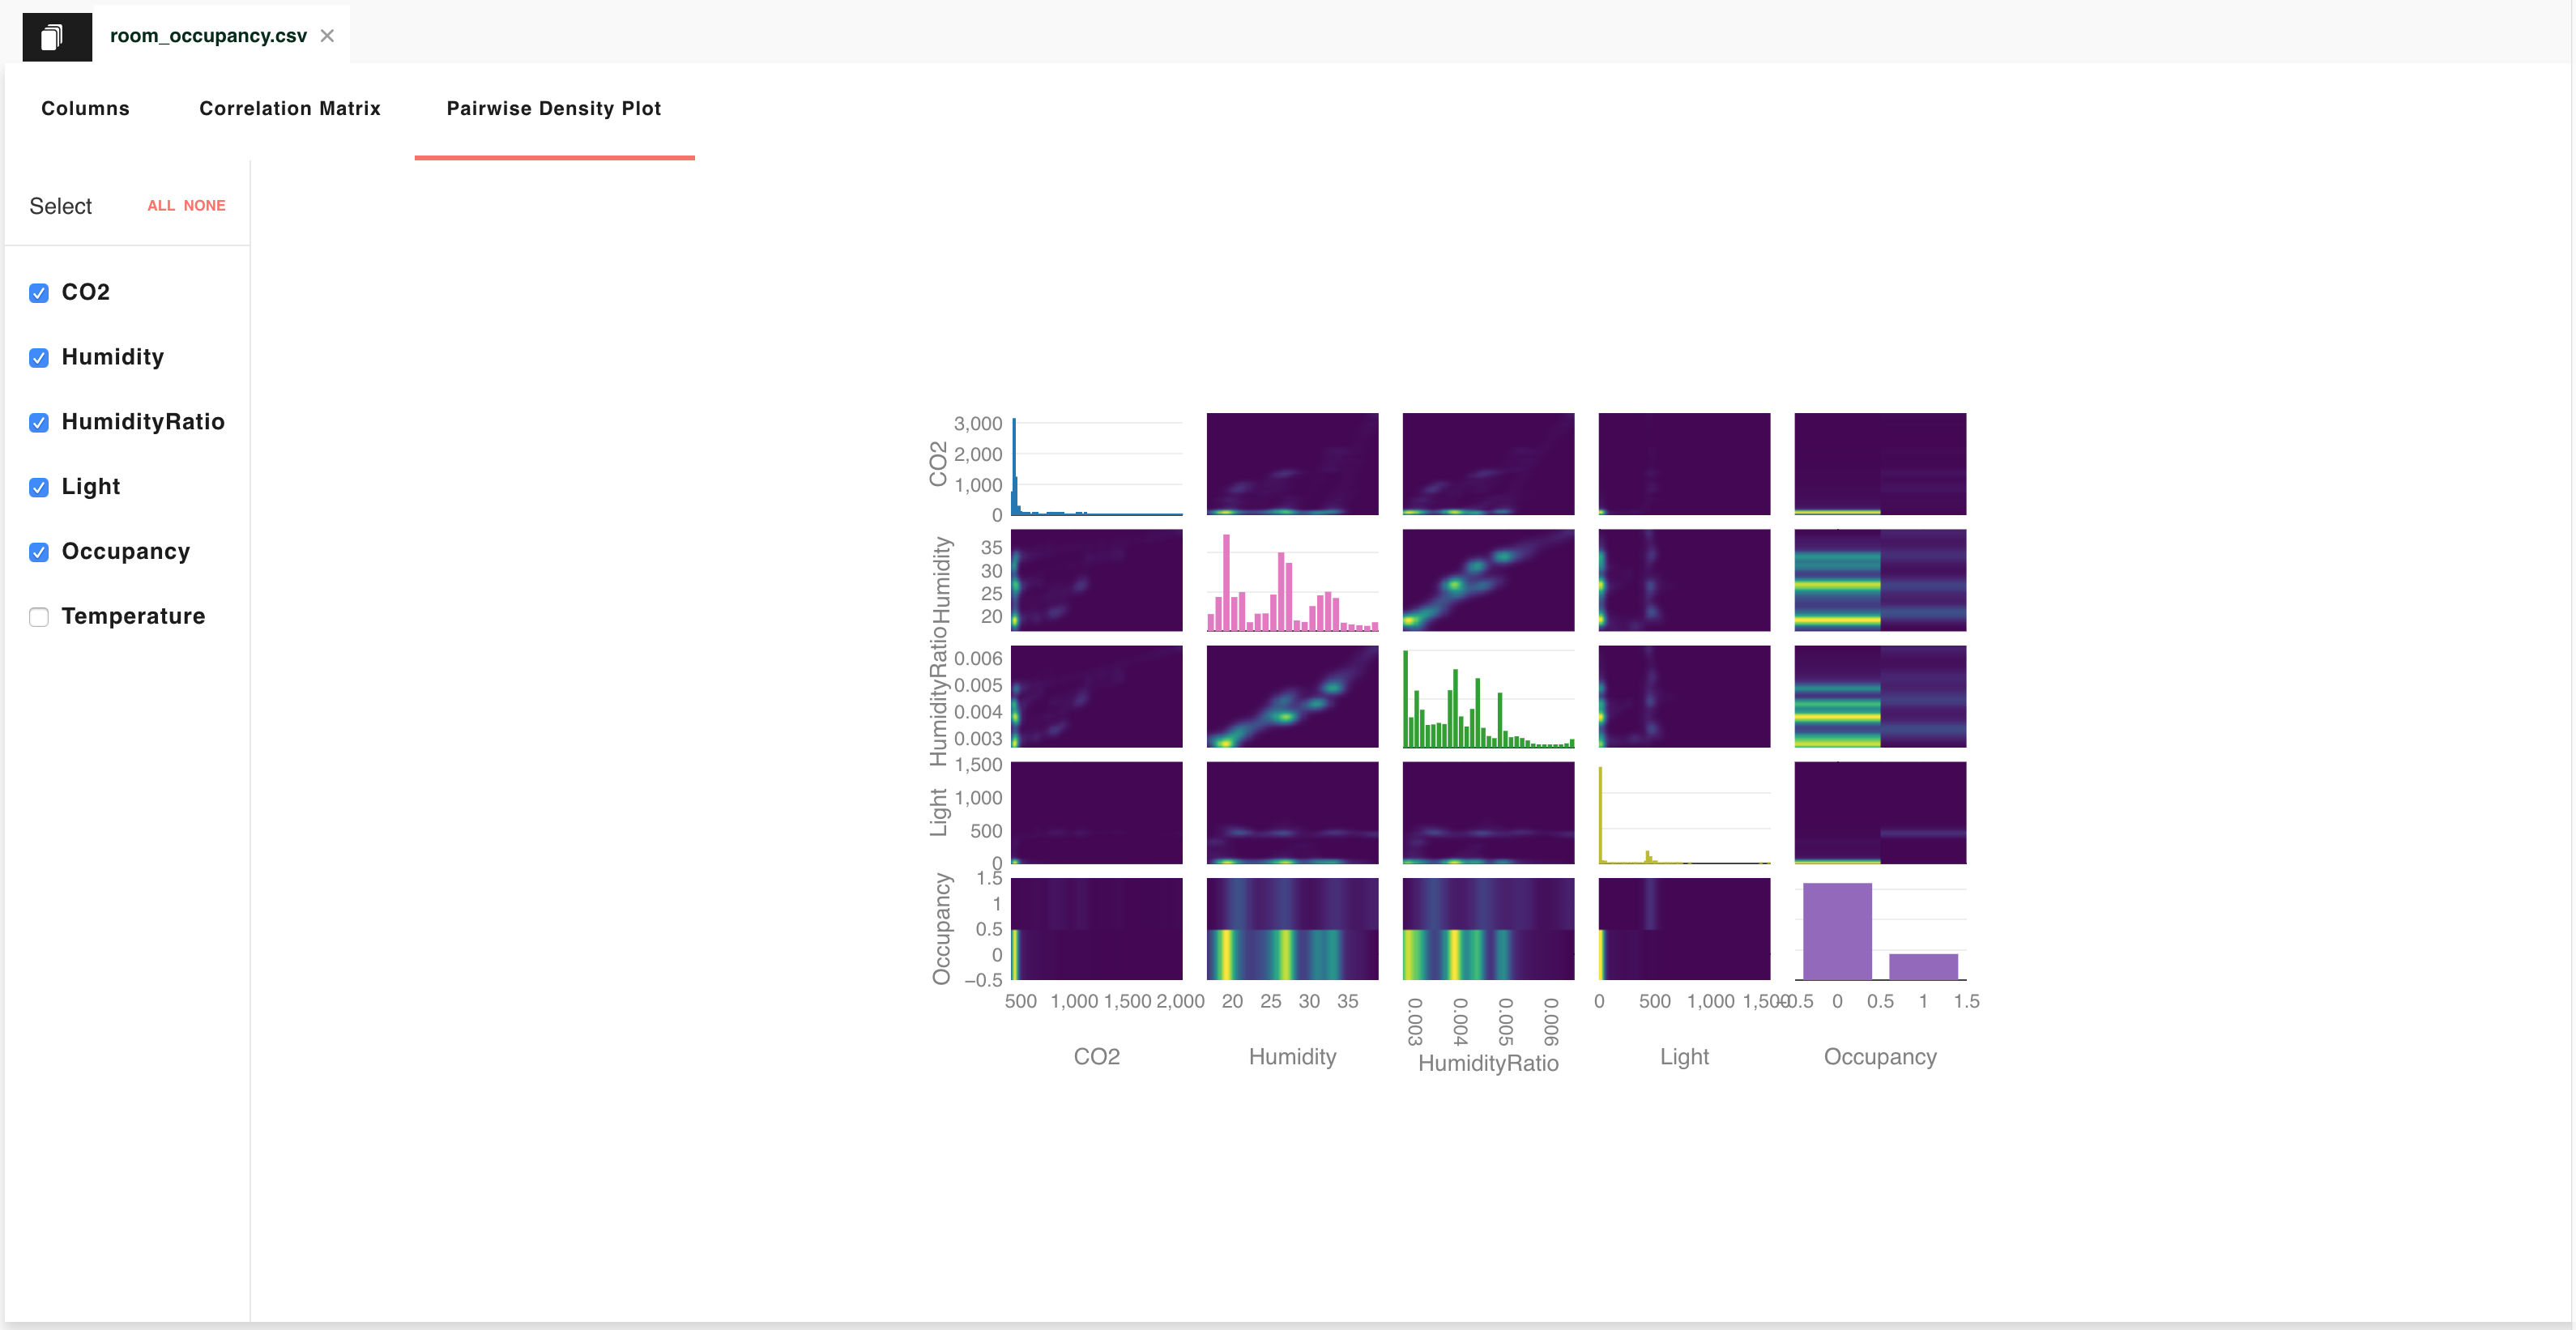2576x1330 pixels.
Task: Disable the HumidityRatio checkbox
Action: (39, 423)
